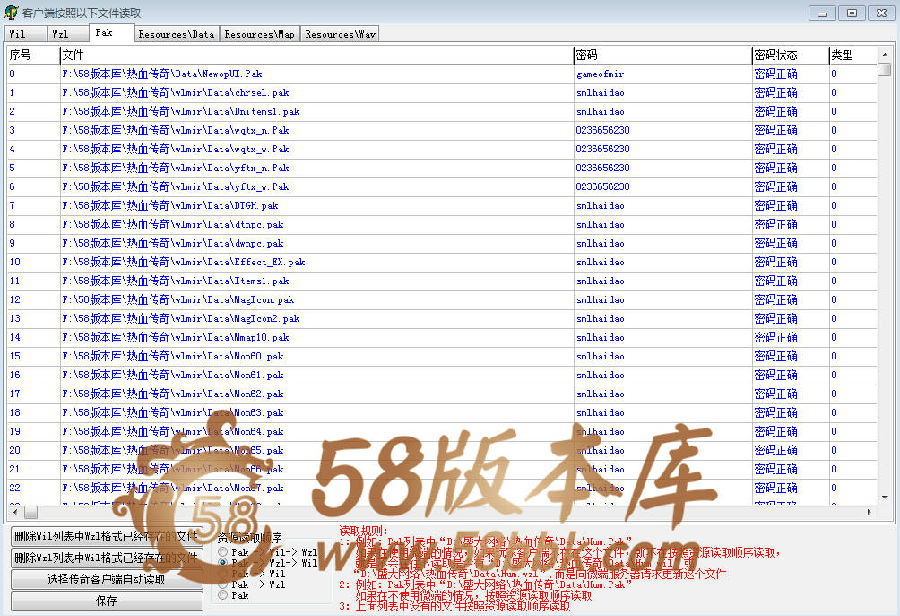
Task: Click the 删除Wil列表中Wzl格式已经存在的文件 button
Action: [106, 536]
